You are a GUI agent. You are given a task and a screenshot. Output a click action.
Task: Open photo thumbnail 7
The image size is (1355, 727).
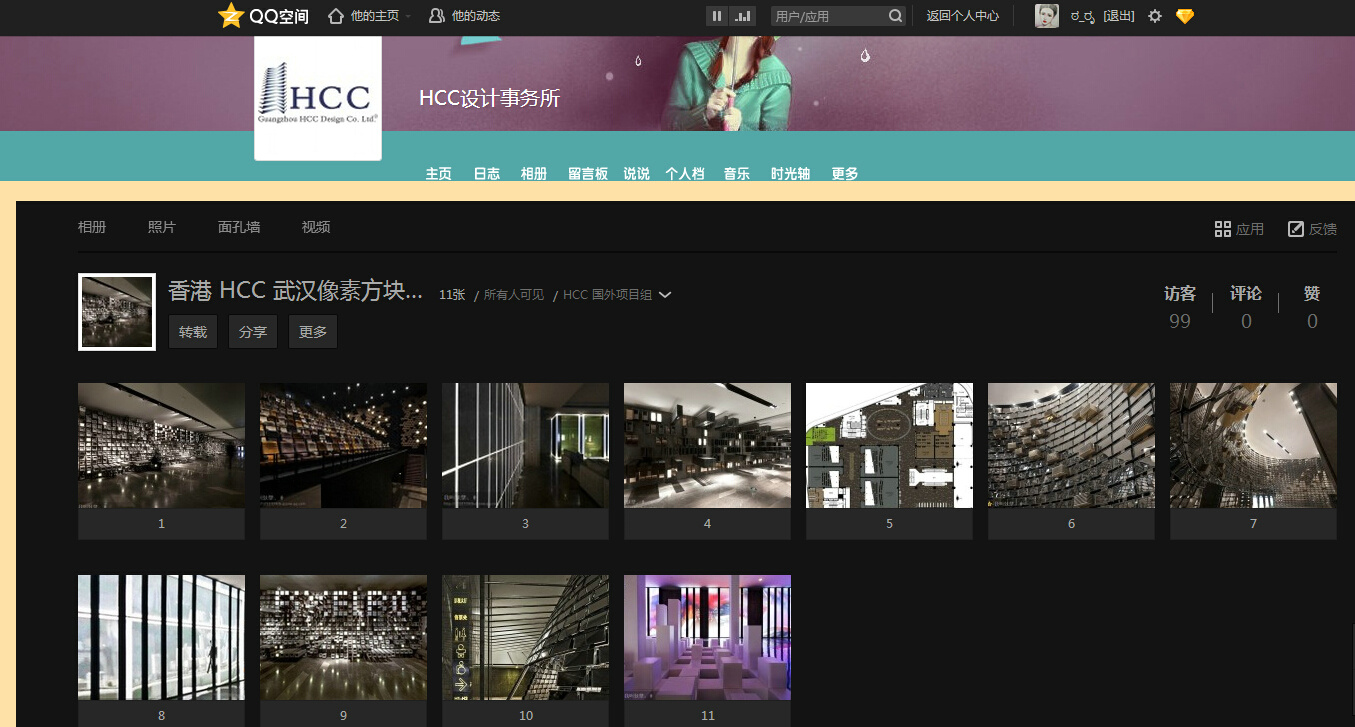1253,445
